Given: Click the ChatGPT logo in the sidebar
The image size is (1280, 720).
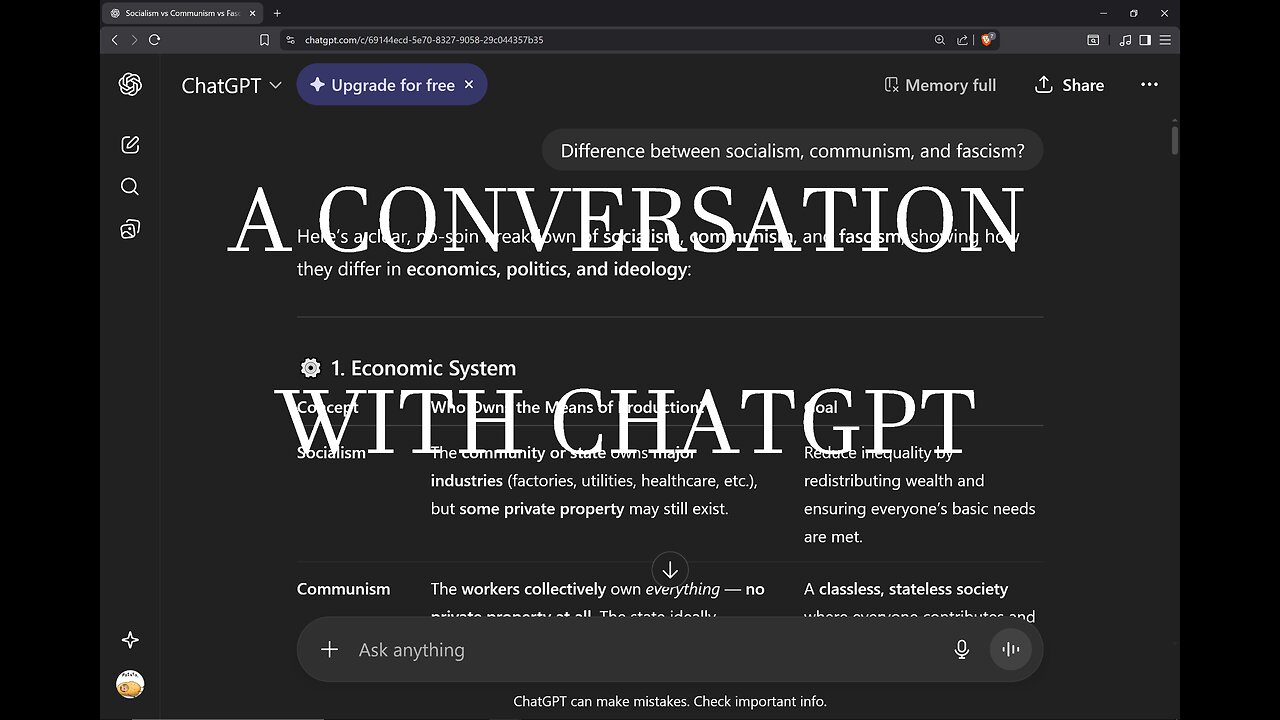Looking at the screenshot, I should pyautogui.click(x=130, y=85).
